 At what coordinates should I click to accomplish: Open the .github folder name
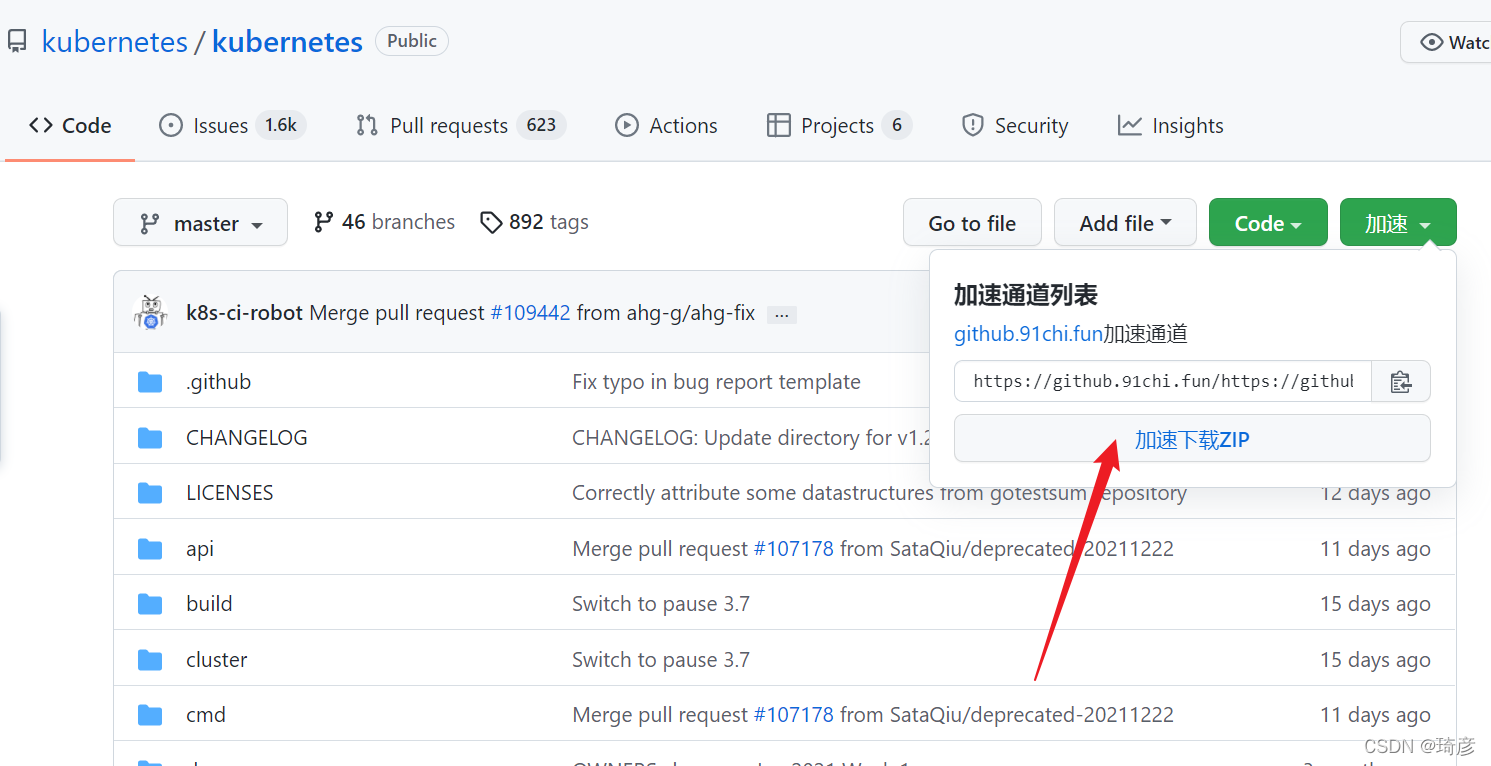tap(218, 382)
